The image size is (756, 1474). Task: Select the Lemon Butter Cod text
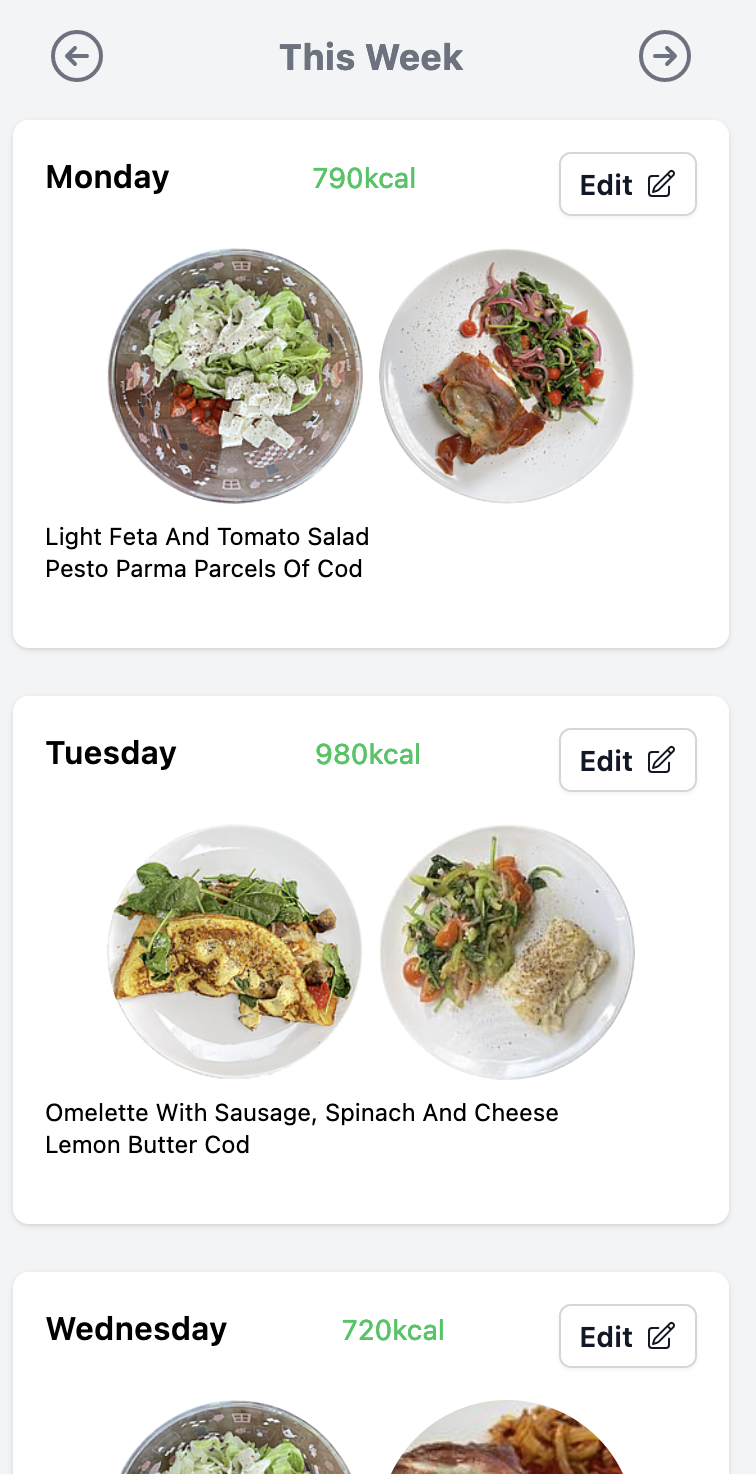point(148,1145)
